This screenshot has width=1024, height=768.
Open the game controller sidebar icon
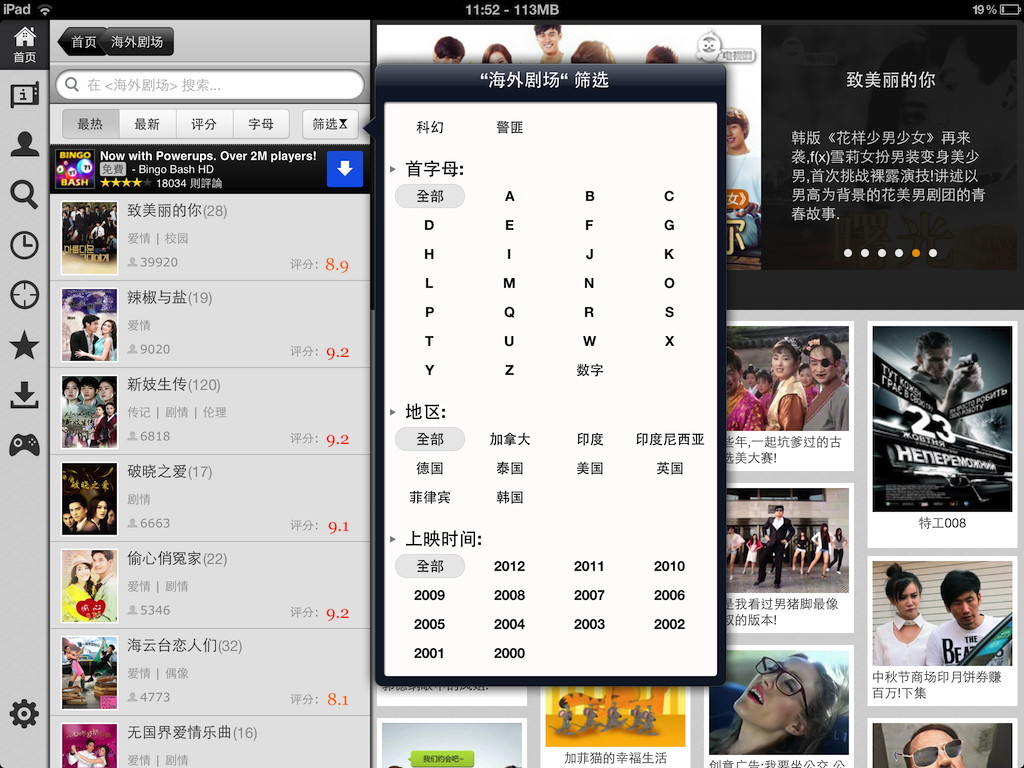[24, 445]
